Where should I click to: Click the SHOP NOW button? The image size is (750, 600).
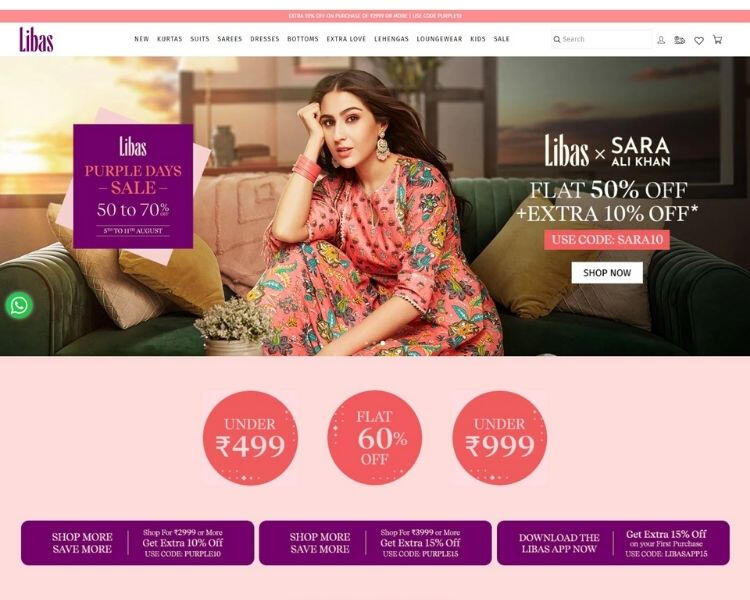pyautogui.click(x=607, y=273)
